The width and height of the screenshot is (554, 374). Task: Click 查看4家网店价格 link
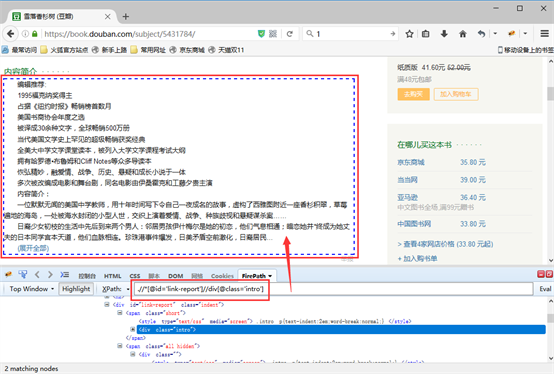click(445, 244)
